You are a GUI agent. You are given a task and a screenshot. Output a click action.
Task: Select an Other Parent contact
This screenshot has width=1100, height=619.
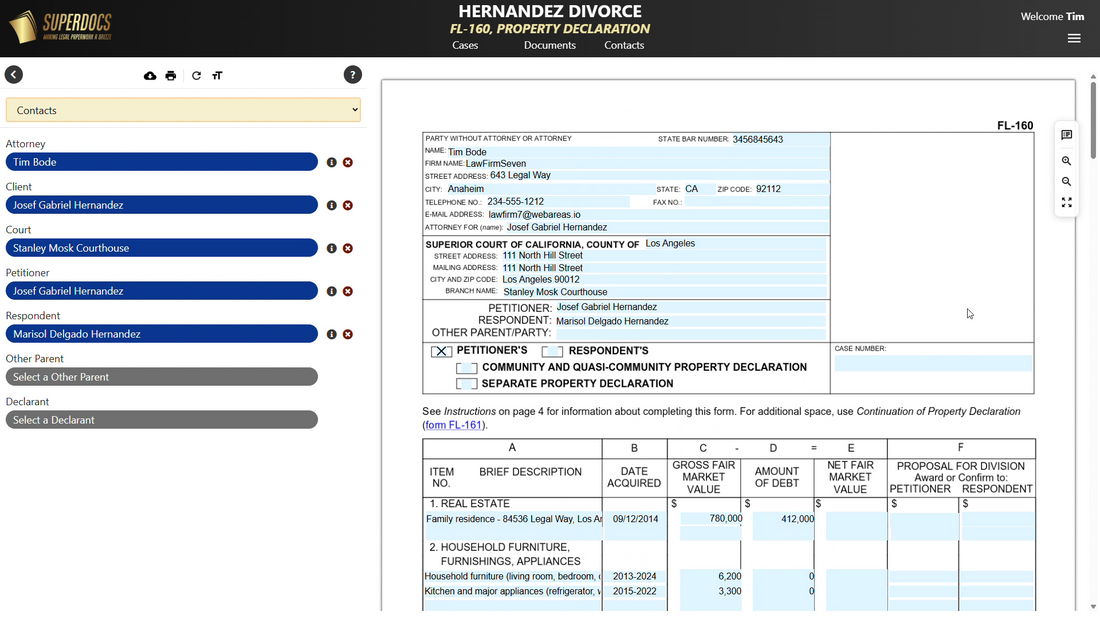(161, 377)
